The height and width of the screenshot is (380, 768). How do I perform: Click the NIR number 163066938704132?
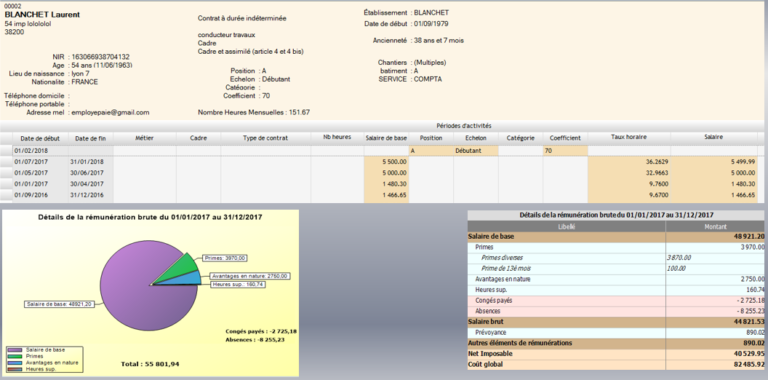click(x=100, y=57)
